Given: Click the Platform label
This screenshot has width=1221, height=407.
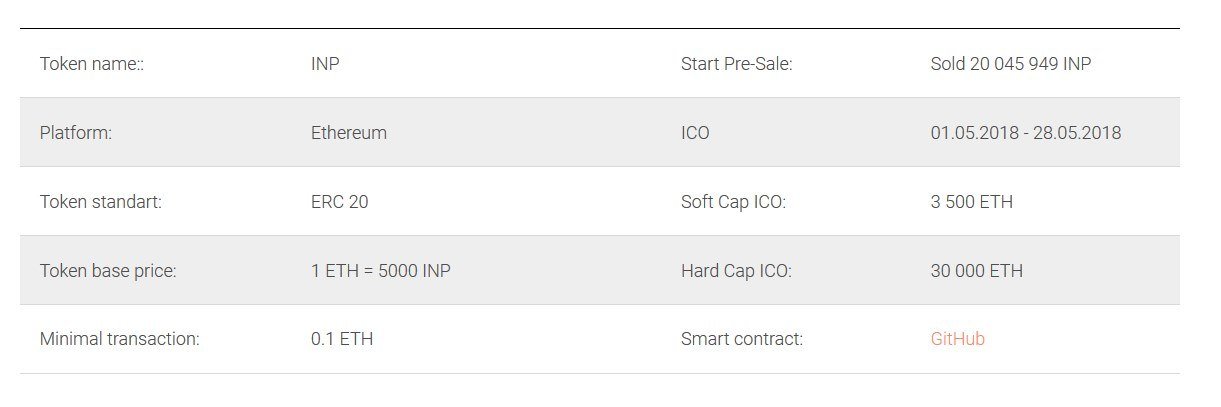Looking at the screenshot, I should (x=76, y=133).
